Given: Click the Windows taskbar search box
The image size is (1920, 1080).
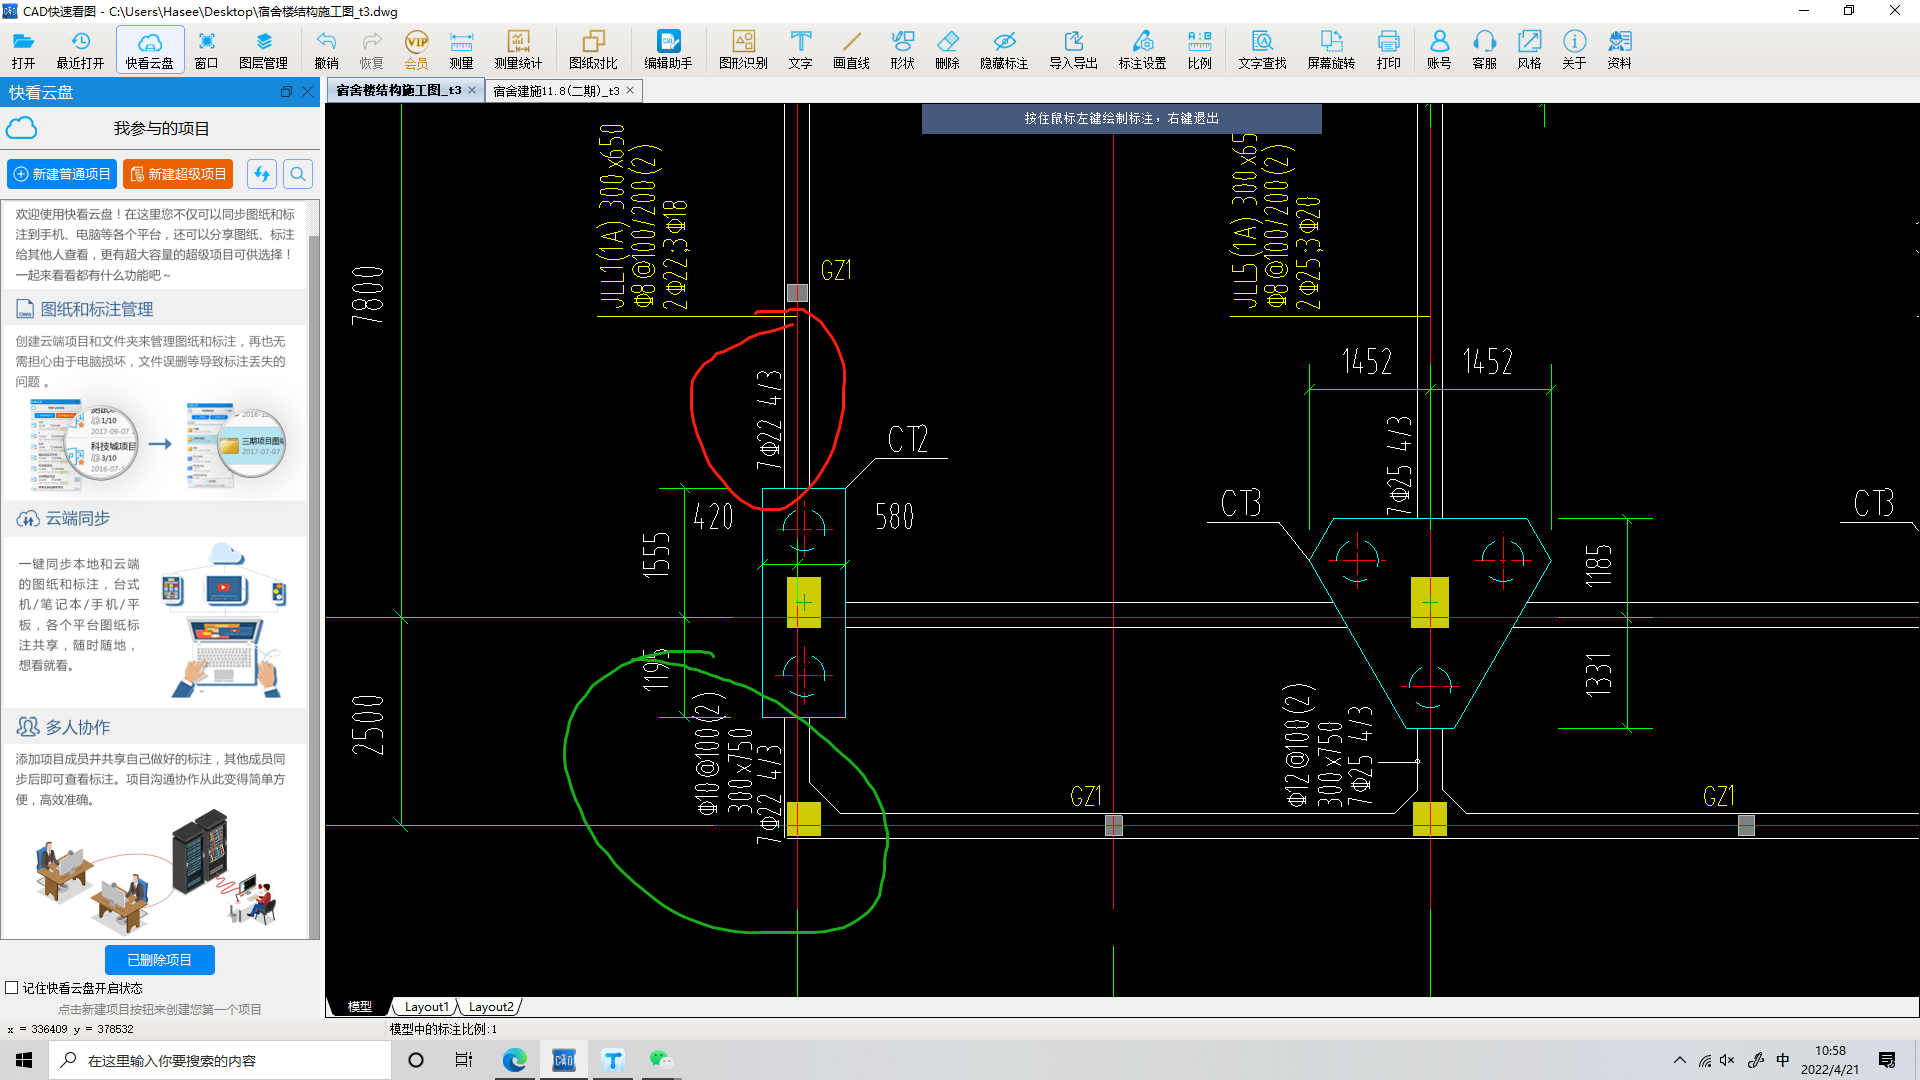Looking at the screenshot, I should tap(220, 1060).
